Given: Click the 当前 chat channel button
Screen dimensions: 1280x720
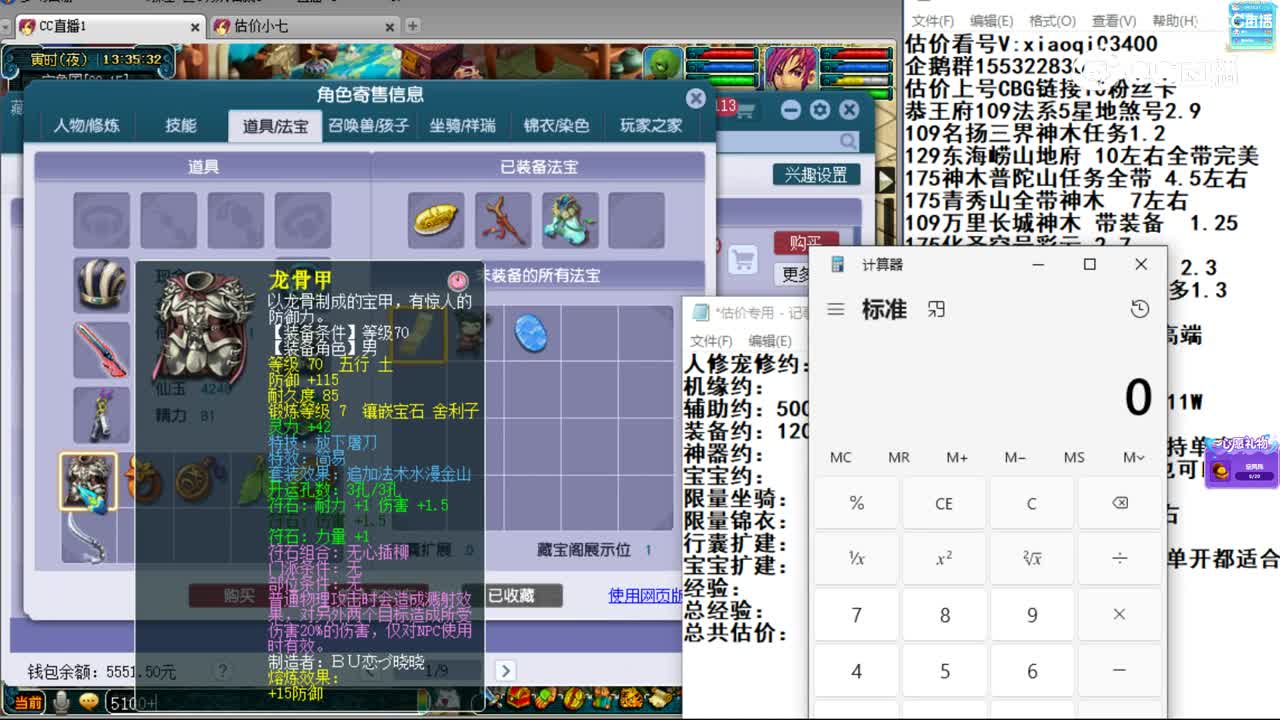Looking at the screenshot, I should tap(28, 703).
